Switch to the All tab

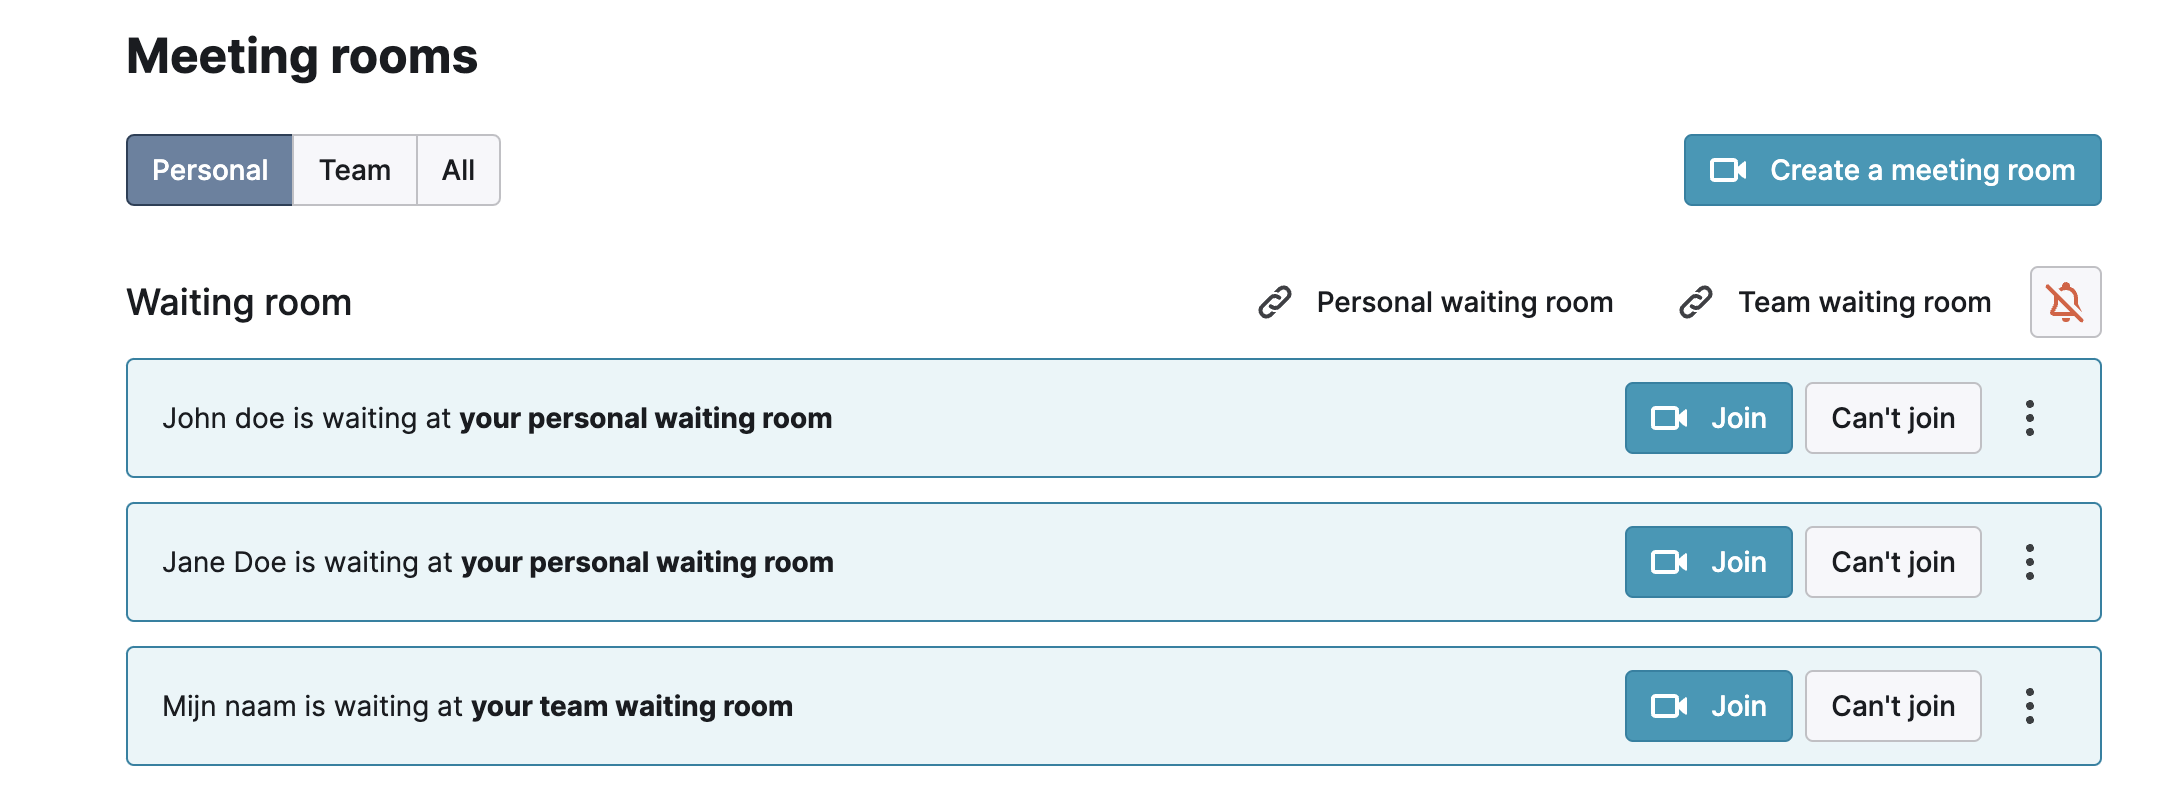(459, 170)
